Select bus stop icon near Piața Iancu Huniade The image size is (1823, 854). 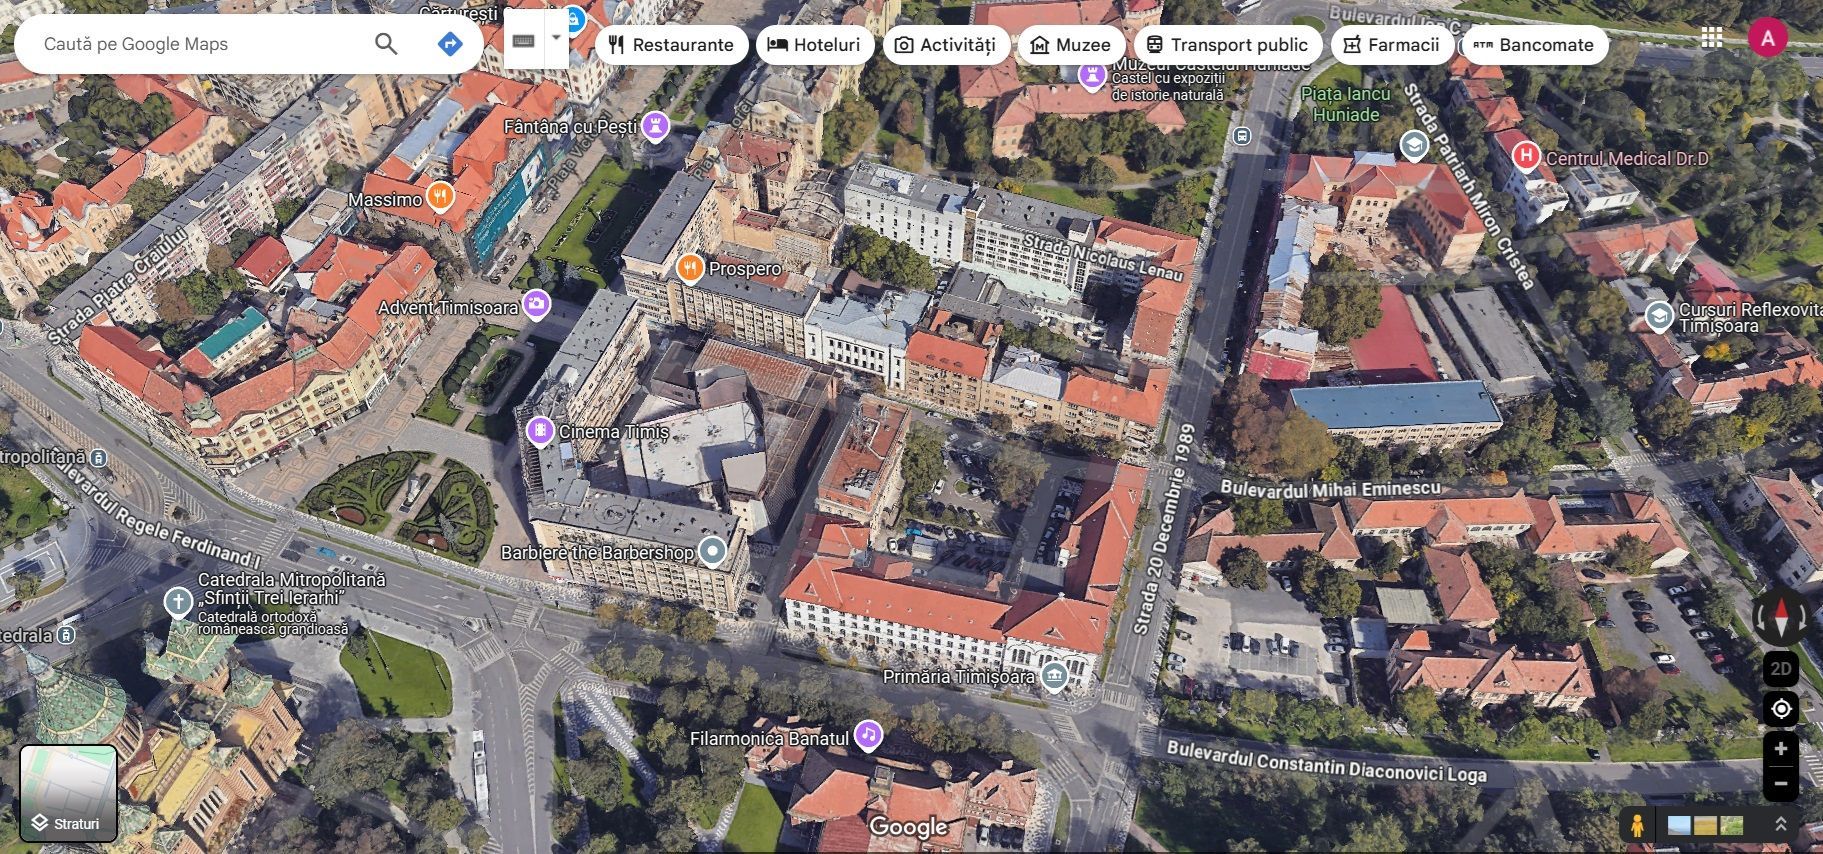1242,136
